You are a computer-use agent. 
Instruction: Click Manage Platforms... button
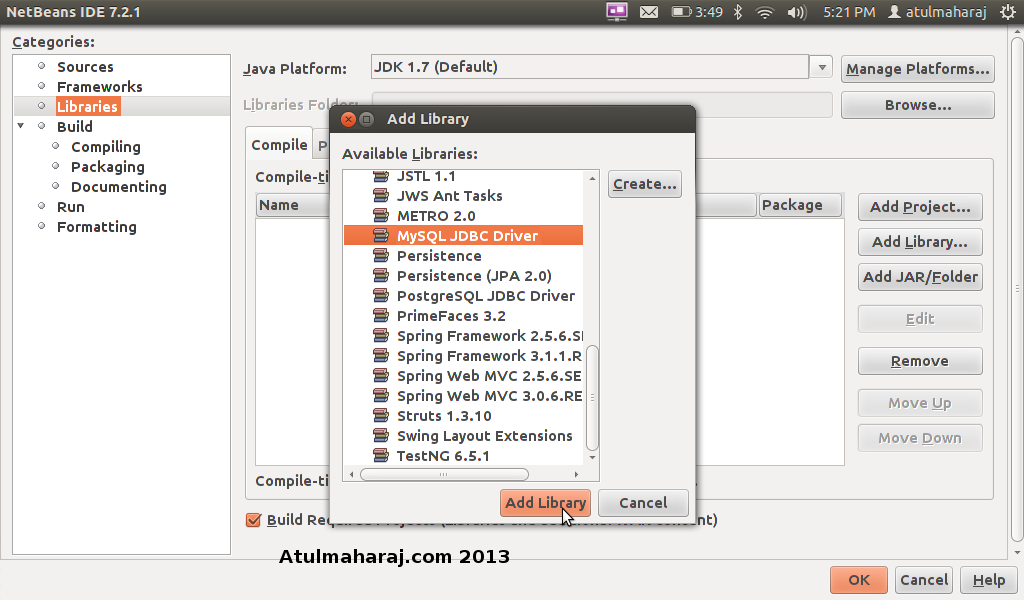[918, 69]
